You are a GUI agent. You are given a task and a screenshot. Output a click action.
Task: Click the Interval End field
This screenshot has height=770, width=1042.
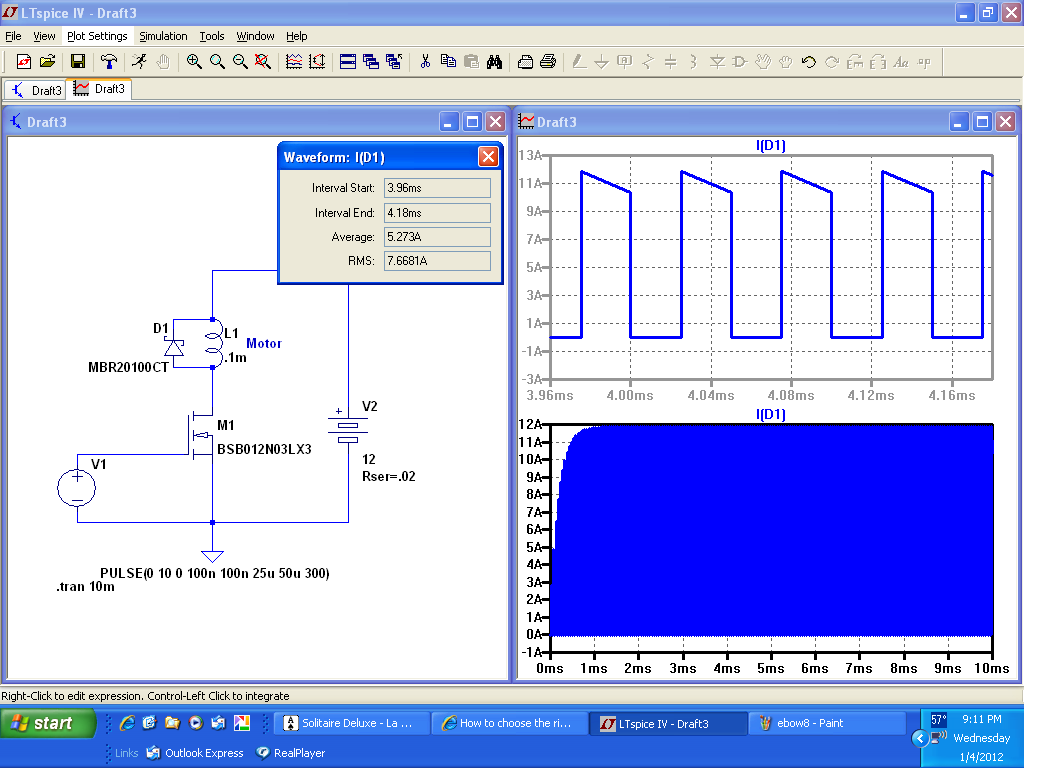(x=437, y=213)
